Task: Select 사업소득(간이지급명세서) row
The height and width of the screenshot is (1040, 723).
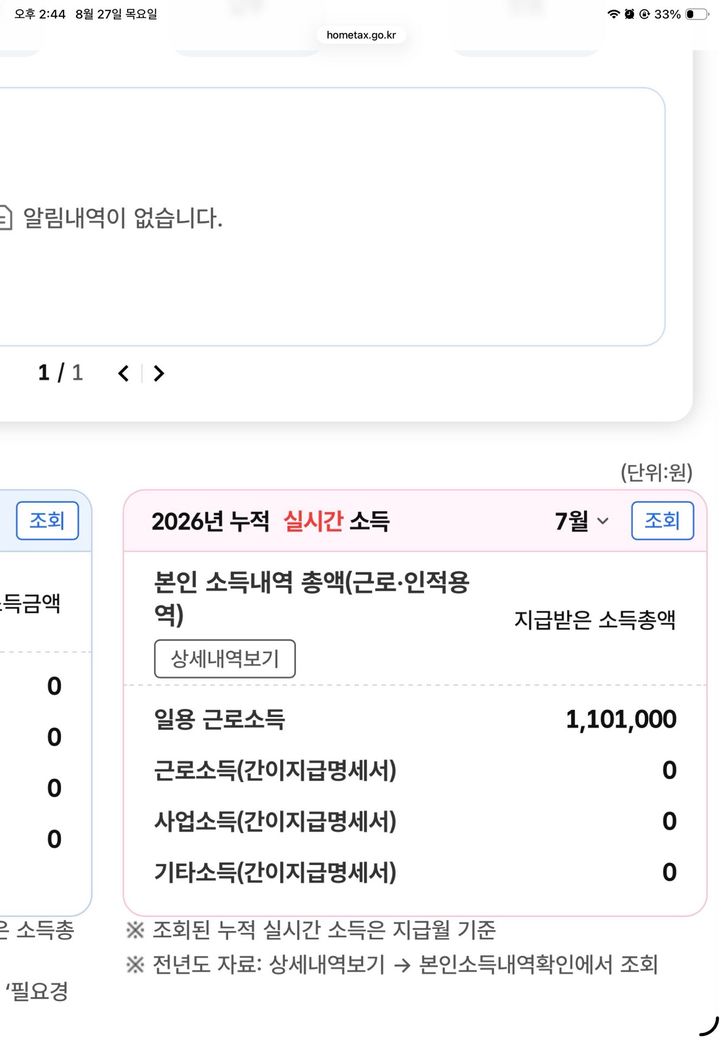Action: pos(415,821)
